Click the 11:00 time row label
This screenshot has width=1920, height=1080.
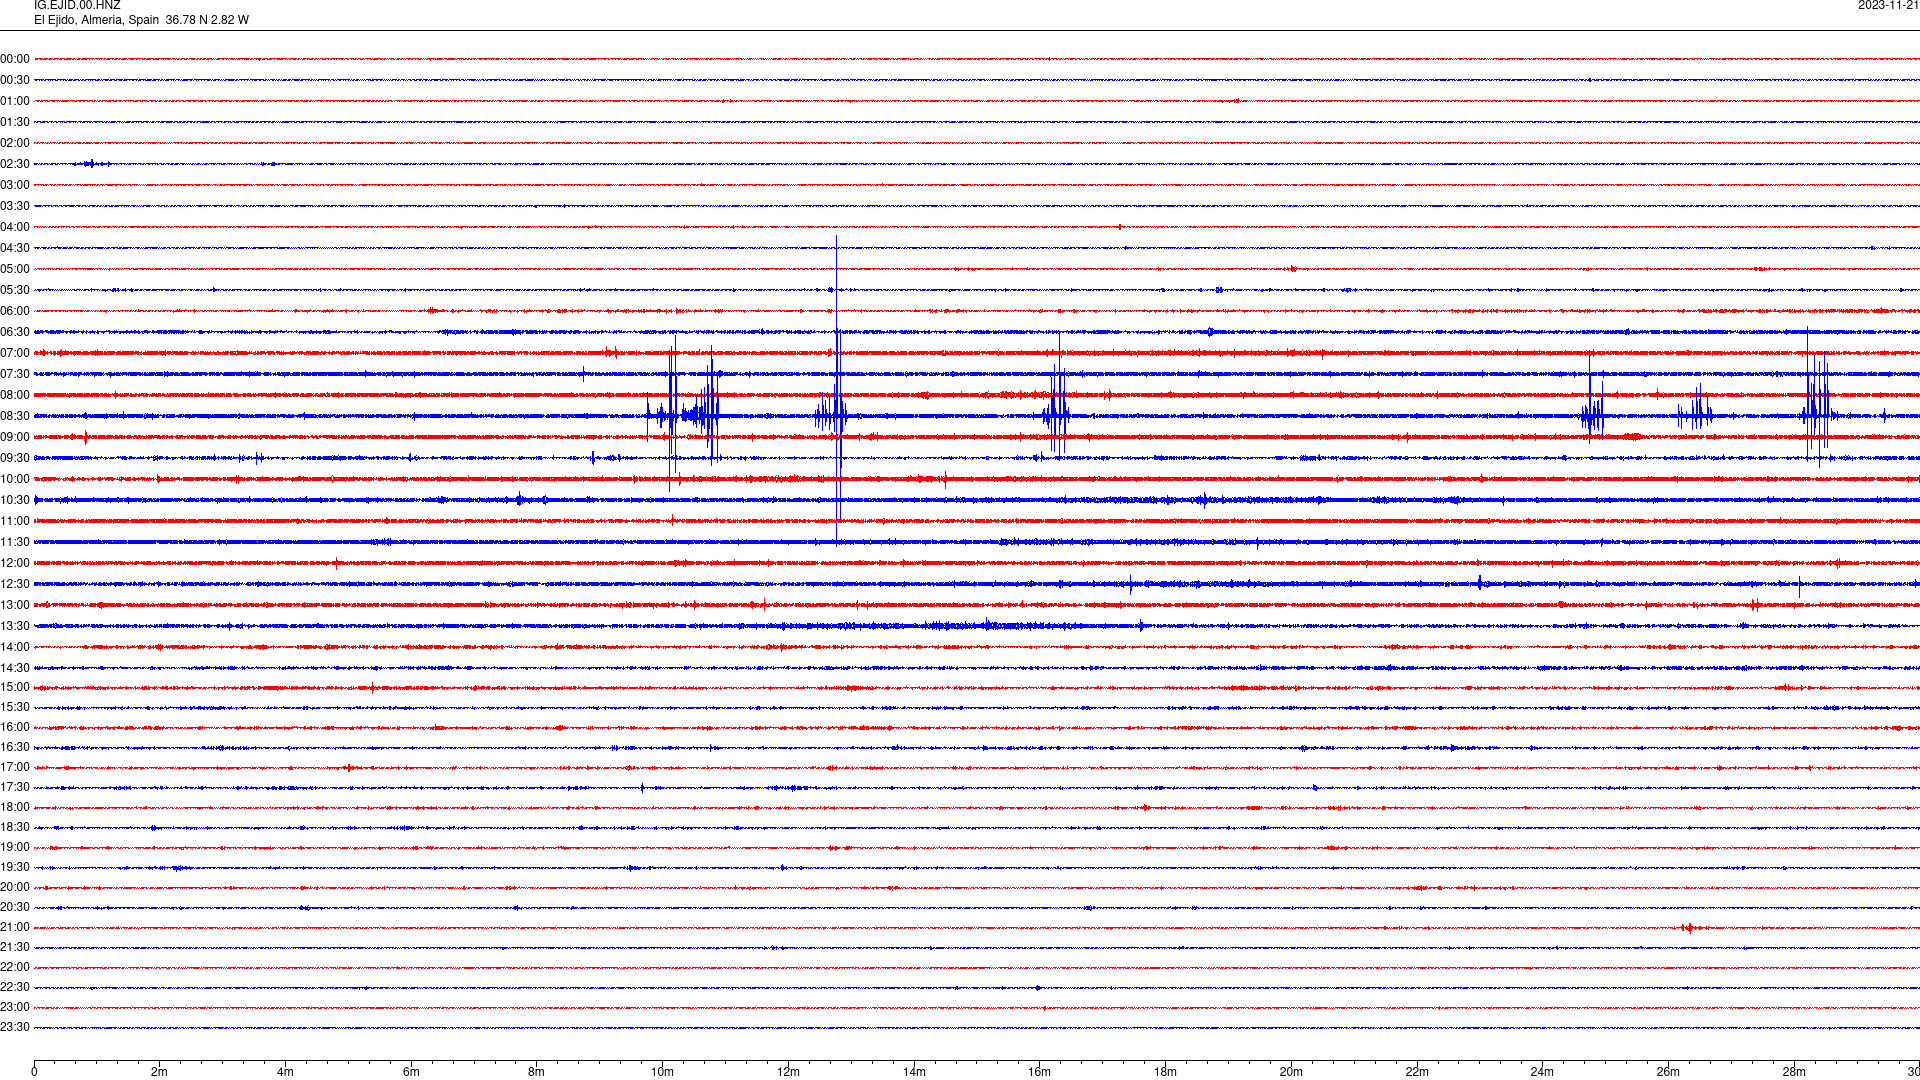(x=15, y=521)
